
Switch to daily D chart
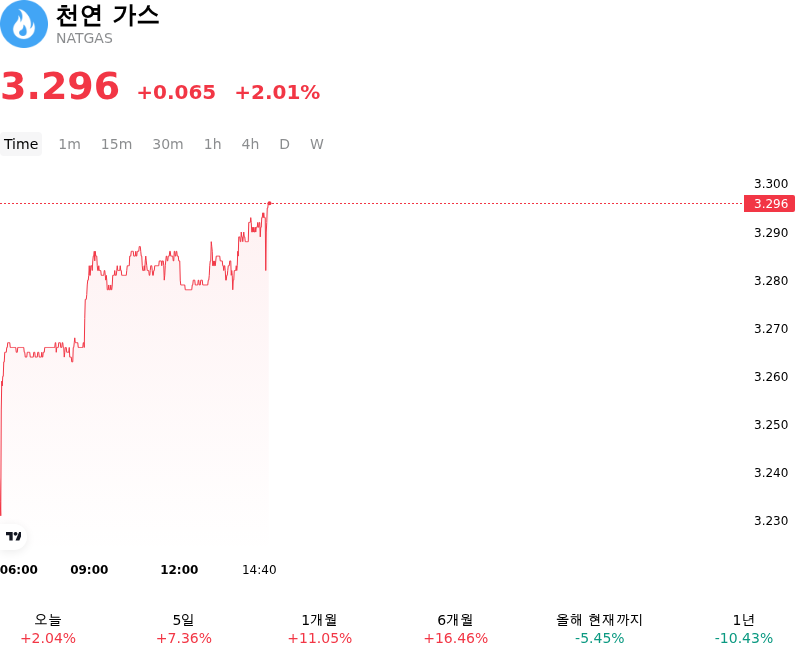(x=284, y=144)
